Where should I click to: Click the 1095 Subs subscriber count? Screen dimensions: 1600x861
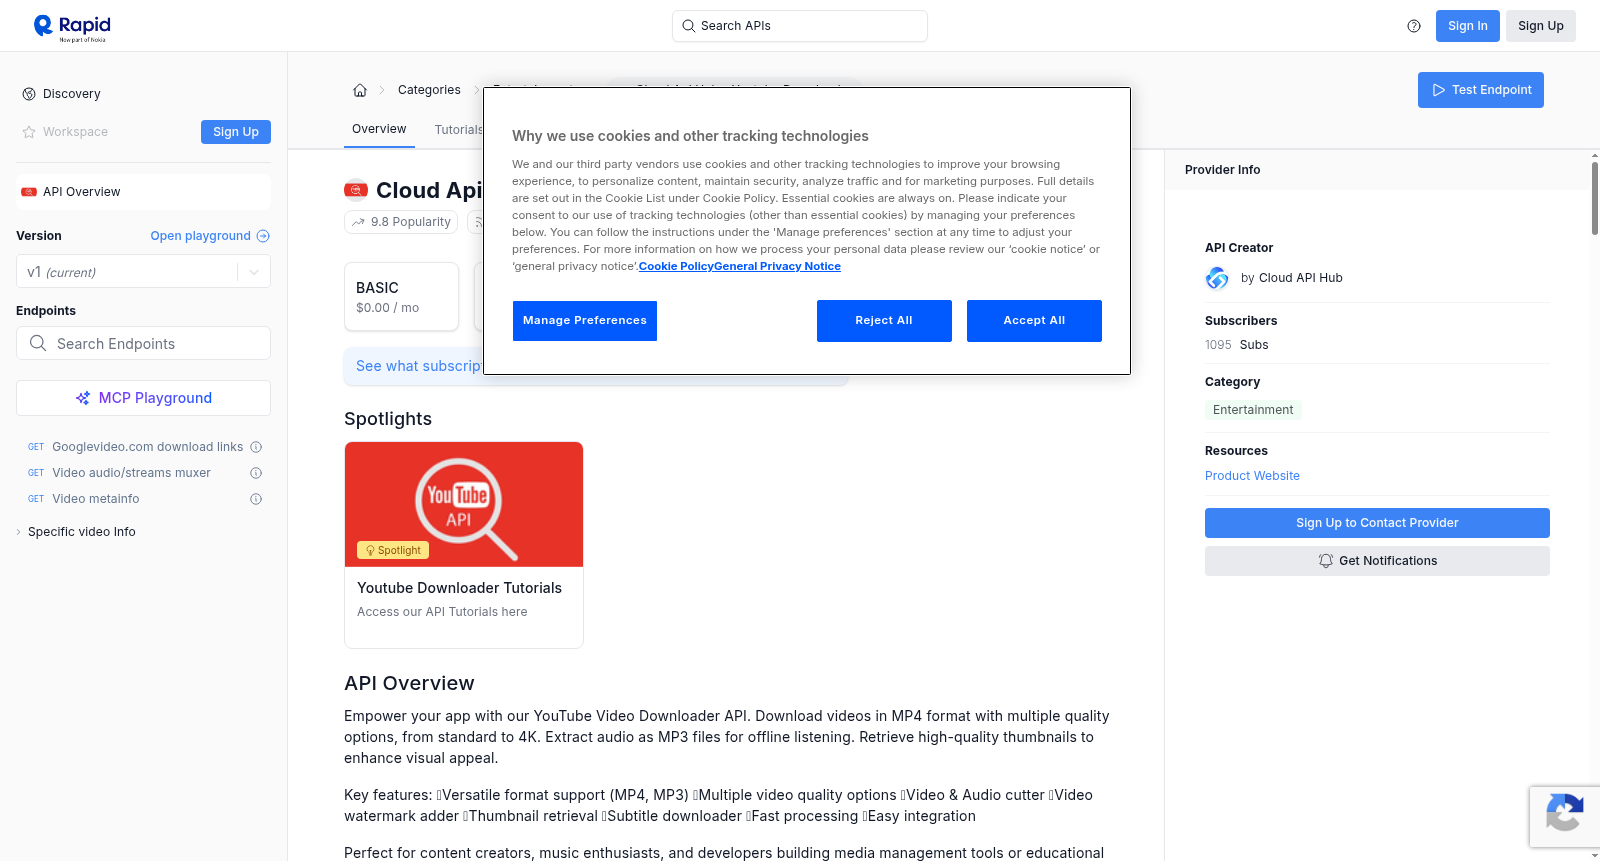tap(1236, 345)
